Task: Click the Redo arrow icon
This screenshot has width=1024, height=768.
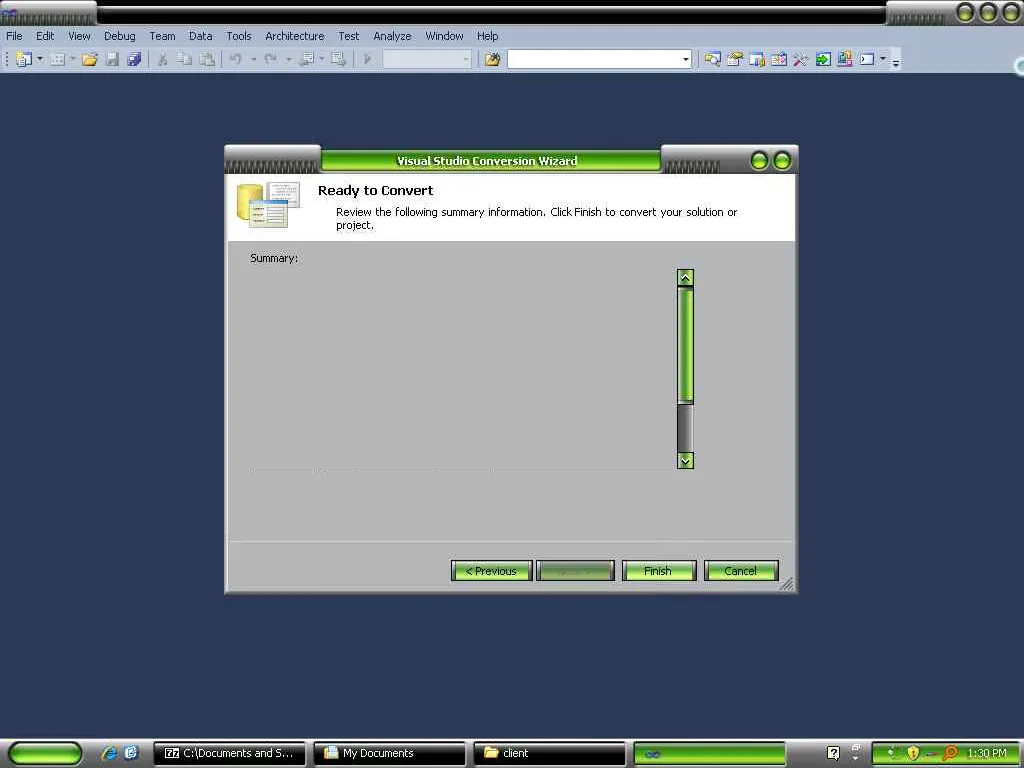Action: (270, 59)
